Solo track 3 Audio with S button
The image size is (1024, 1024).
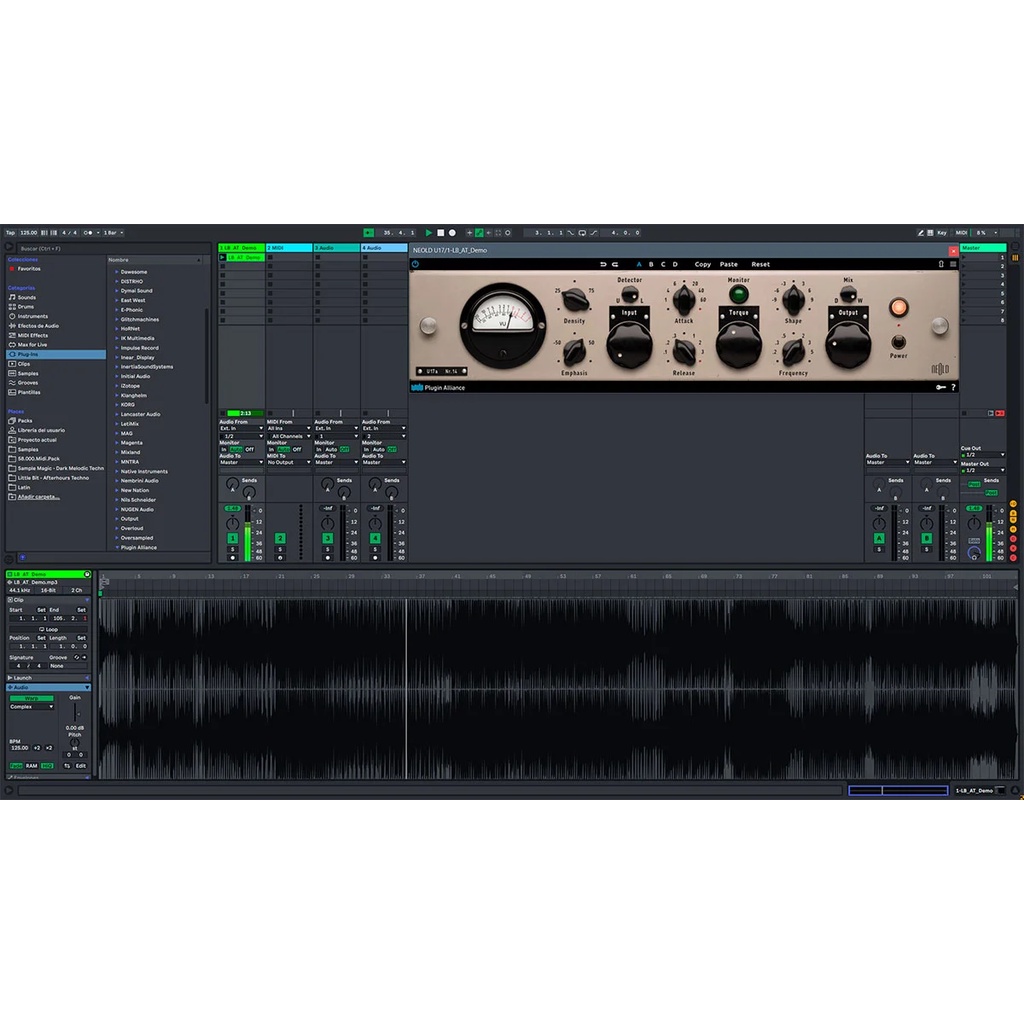[328, 549]
